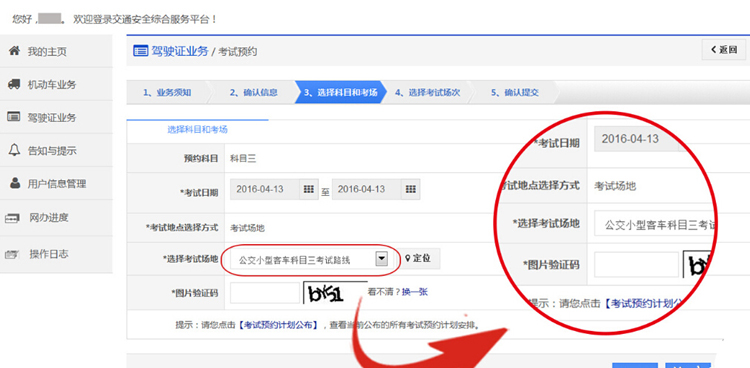
Task: Select step 3、选择科目和考场
Action: click(341, 92)
